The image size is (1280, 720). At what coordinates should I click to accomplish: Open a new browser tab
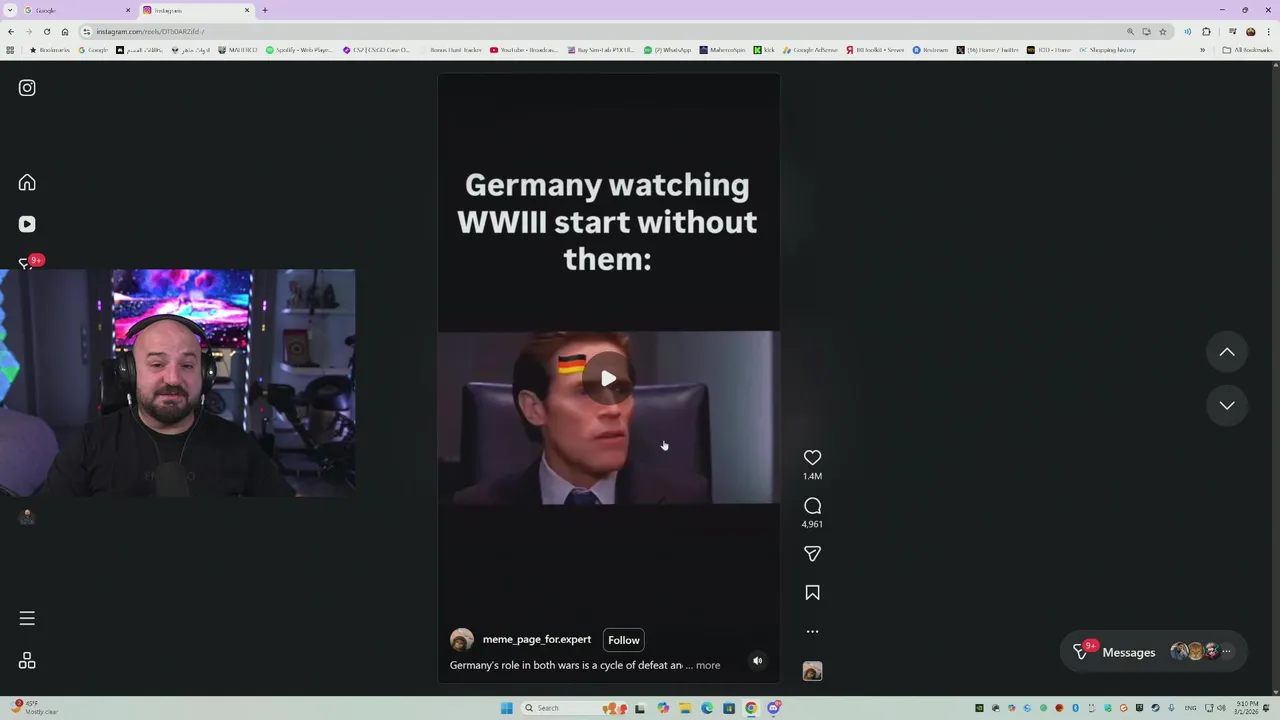point(265,10)
